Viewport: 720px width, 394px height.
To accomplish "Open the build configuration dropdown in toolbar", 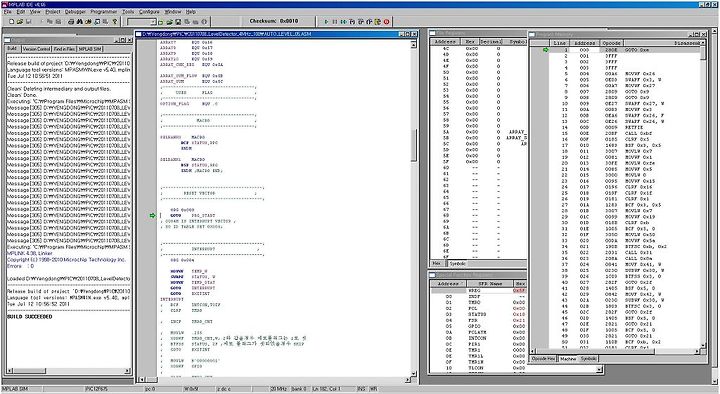I will [x=153, y=22].
